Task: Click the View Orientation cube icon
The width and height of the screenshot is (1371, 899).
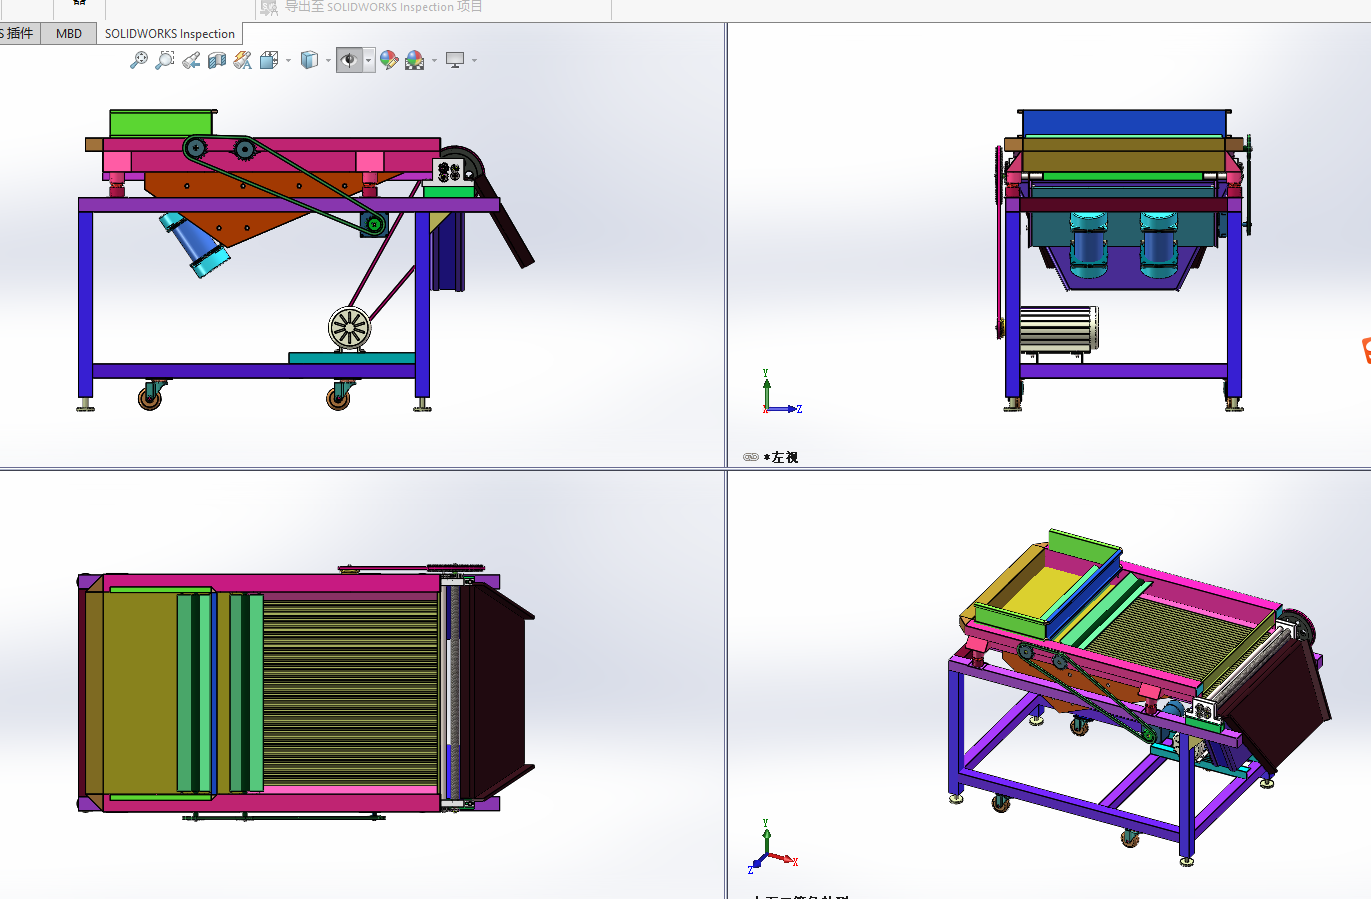Action: 269,60
